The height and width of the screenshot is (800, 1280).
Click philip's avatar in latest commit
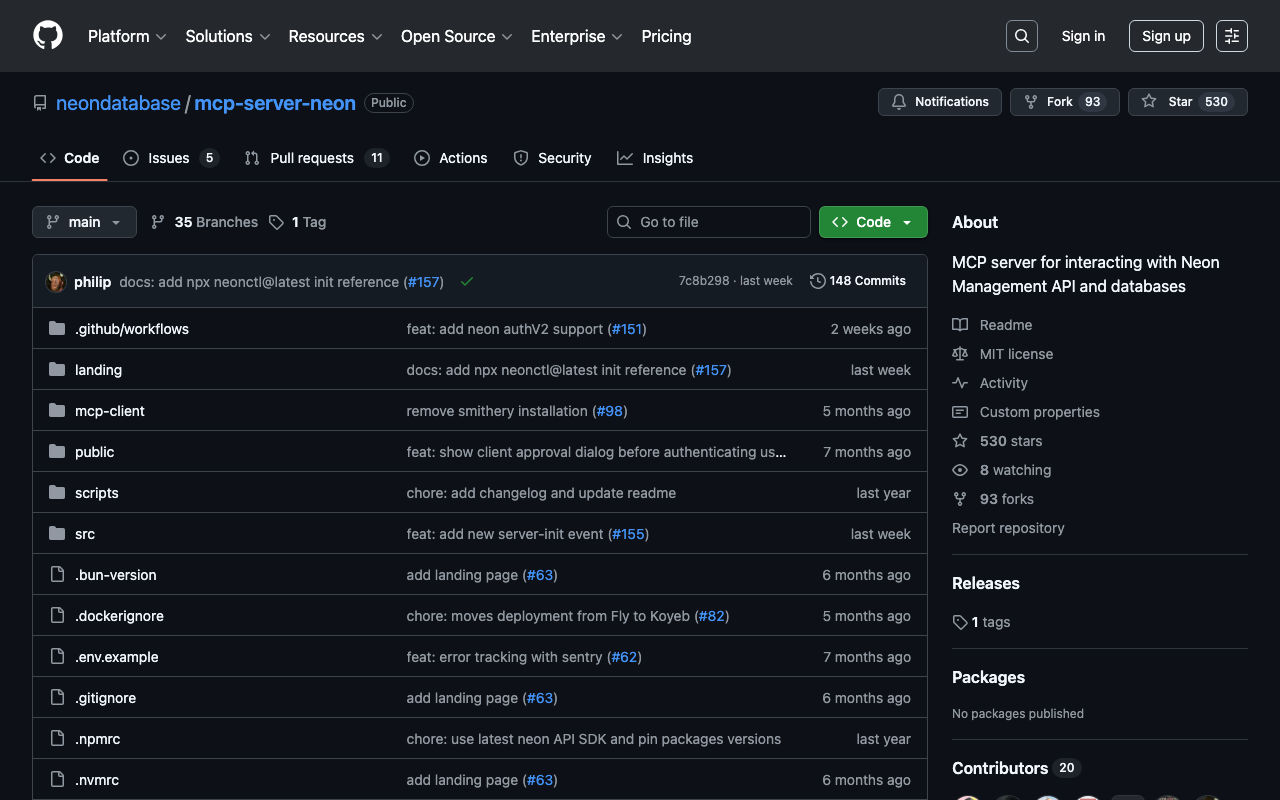click(x=56, y=282)
